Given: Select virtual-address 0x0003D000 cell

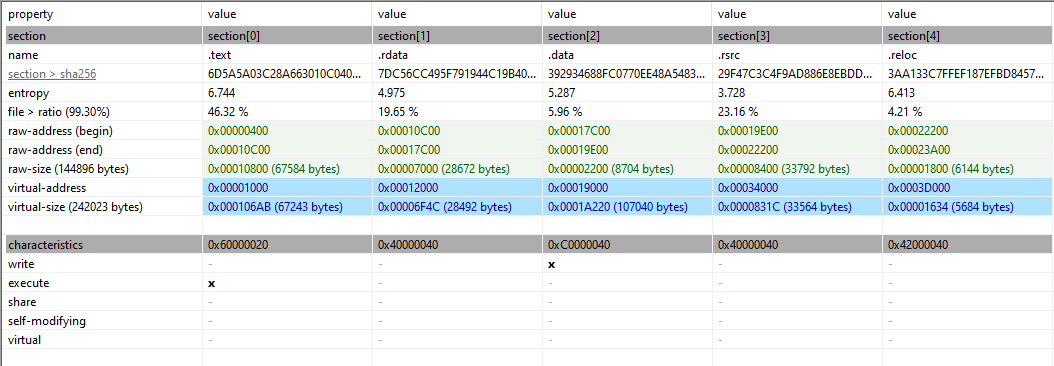Looking at the screenshot, I should click(968, 188).
